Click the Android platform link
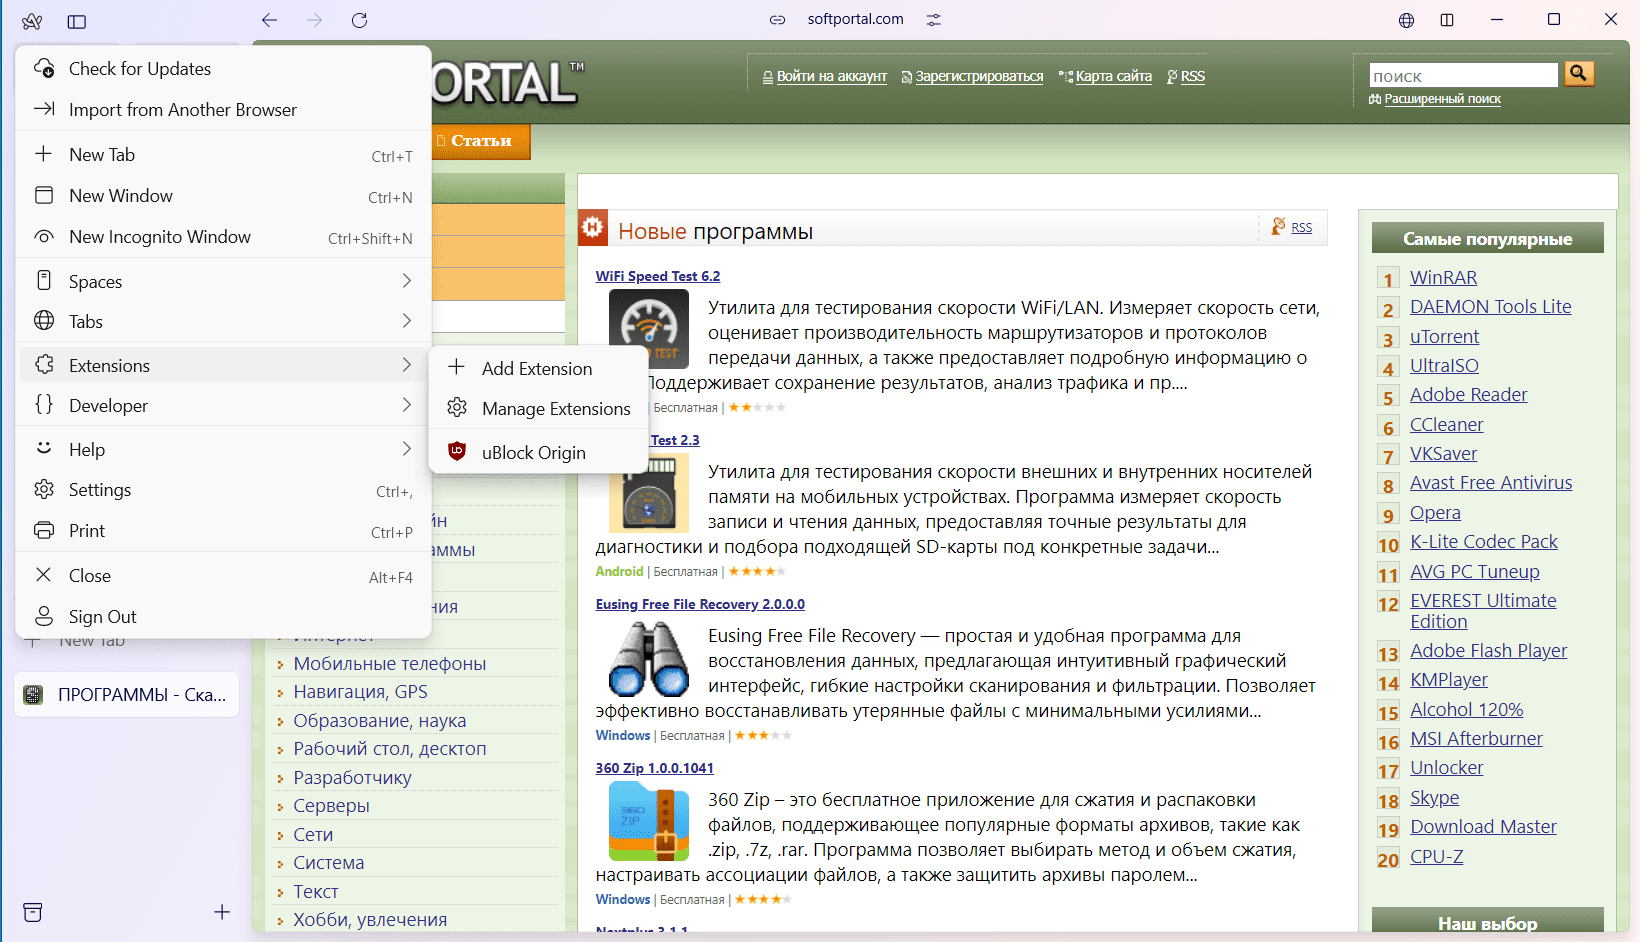This screenshot has height=942, width=1640. click(619, 572)
